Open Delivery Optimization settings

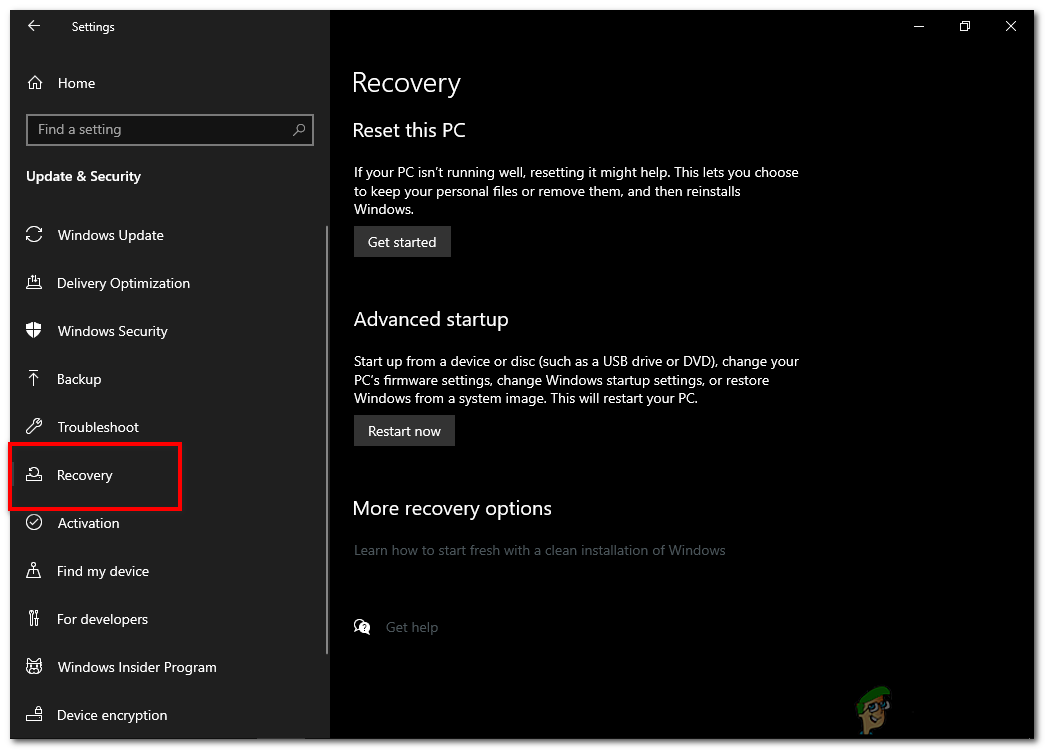point(34,283)
